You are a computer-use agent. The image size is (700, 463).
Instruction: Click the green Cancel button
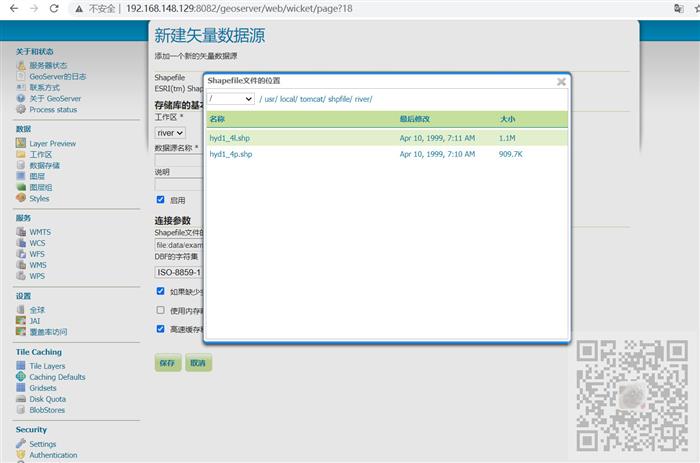(x=198, y=363)
